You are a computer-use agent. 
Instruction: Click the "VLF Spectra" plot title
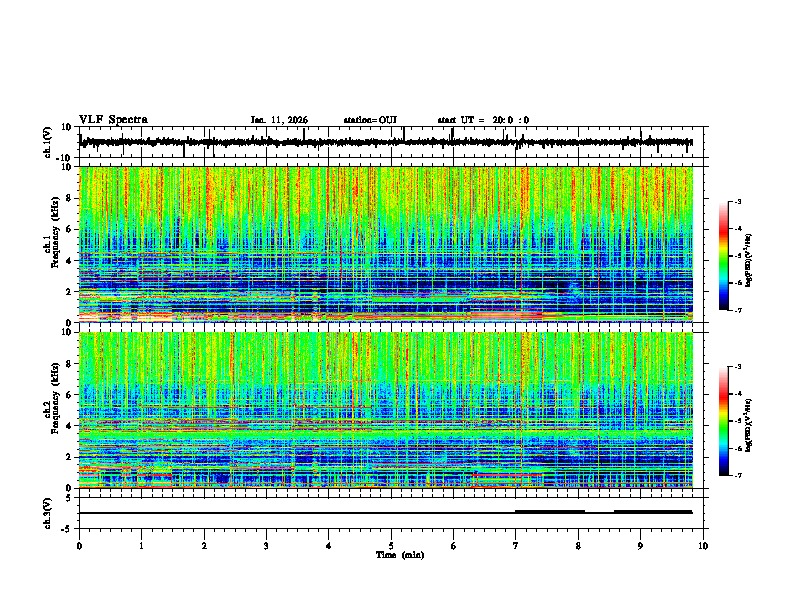coord(113,120)
